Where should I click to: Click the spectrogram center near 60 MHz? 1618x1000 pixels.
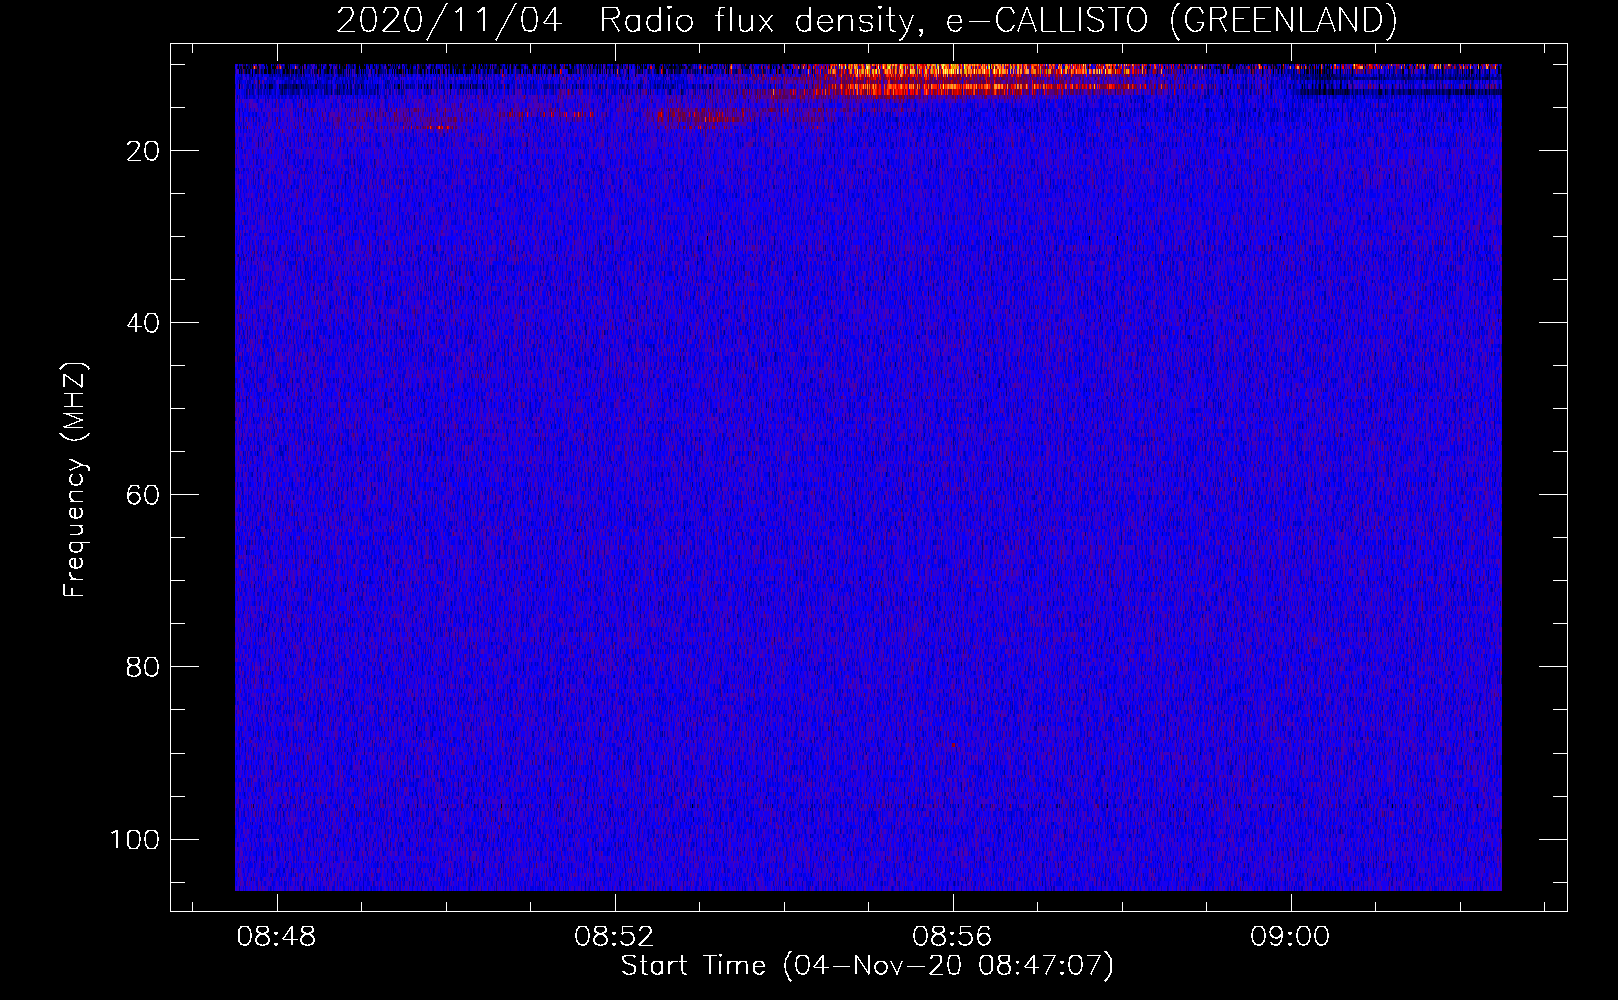(868, 495)
